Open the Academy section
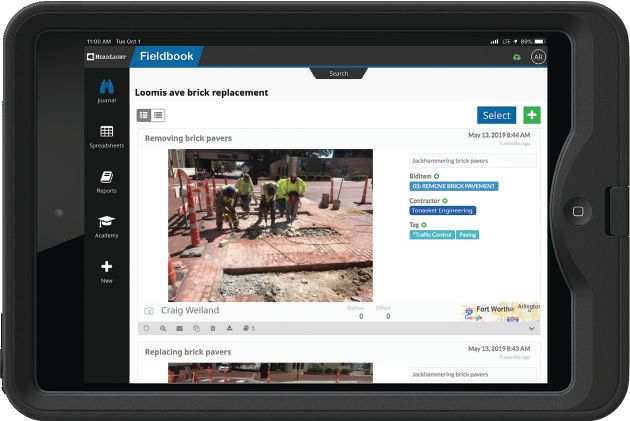 point(106,225)
